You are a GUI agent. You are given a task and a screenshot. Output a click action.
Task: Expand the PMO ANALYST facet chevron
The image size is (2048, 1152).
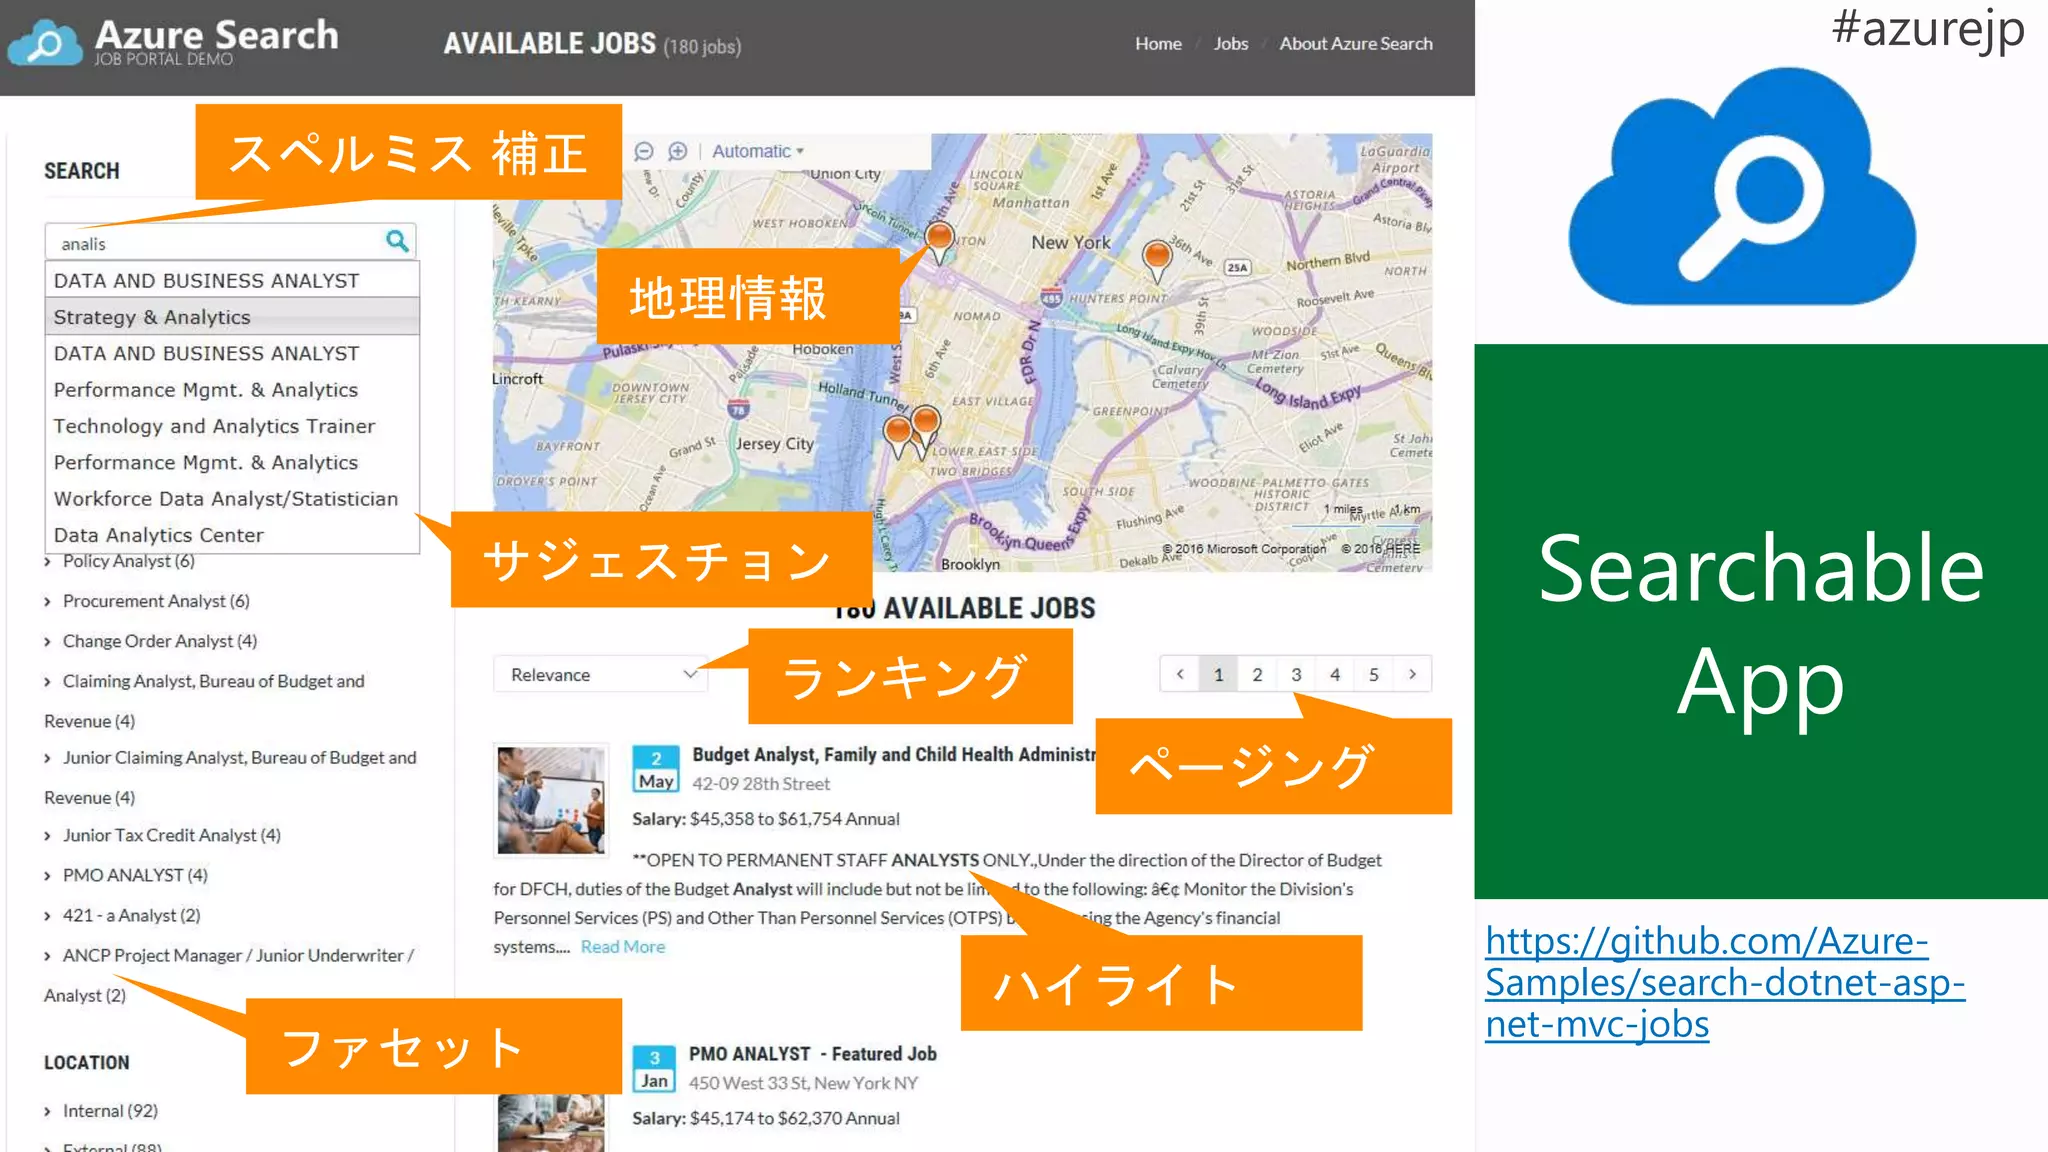(47, 876)
